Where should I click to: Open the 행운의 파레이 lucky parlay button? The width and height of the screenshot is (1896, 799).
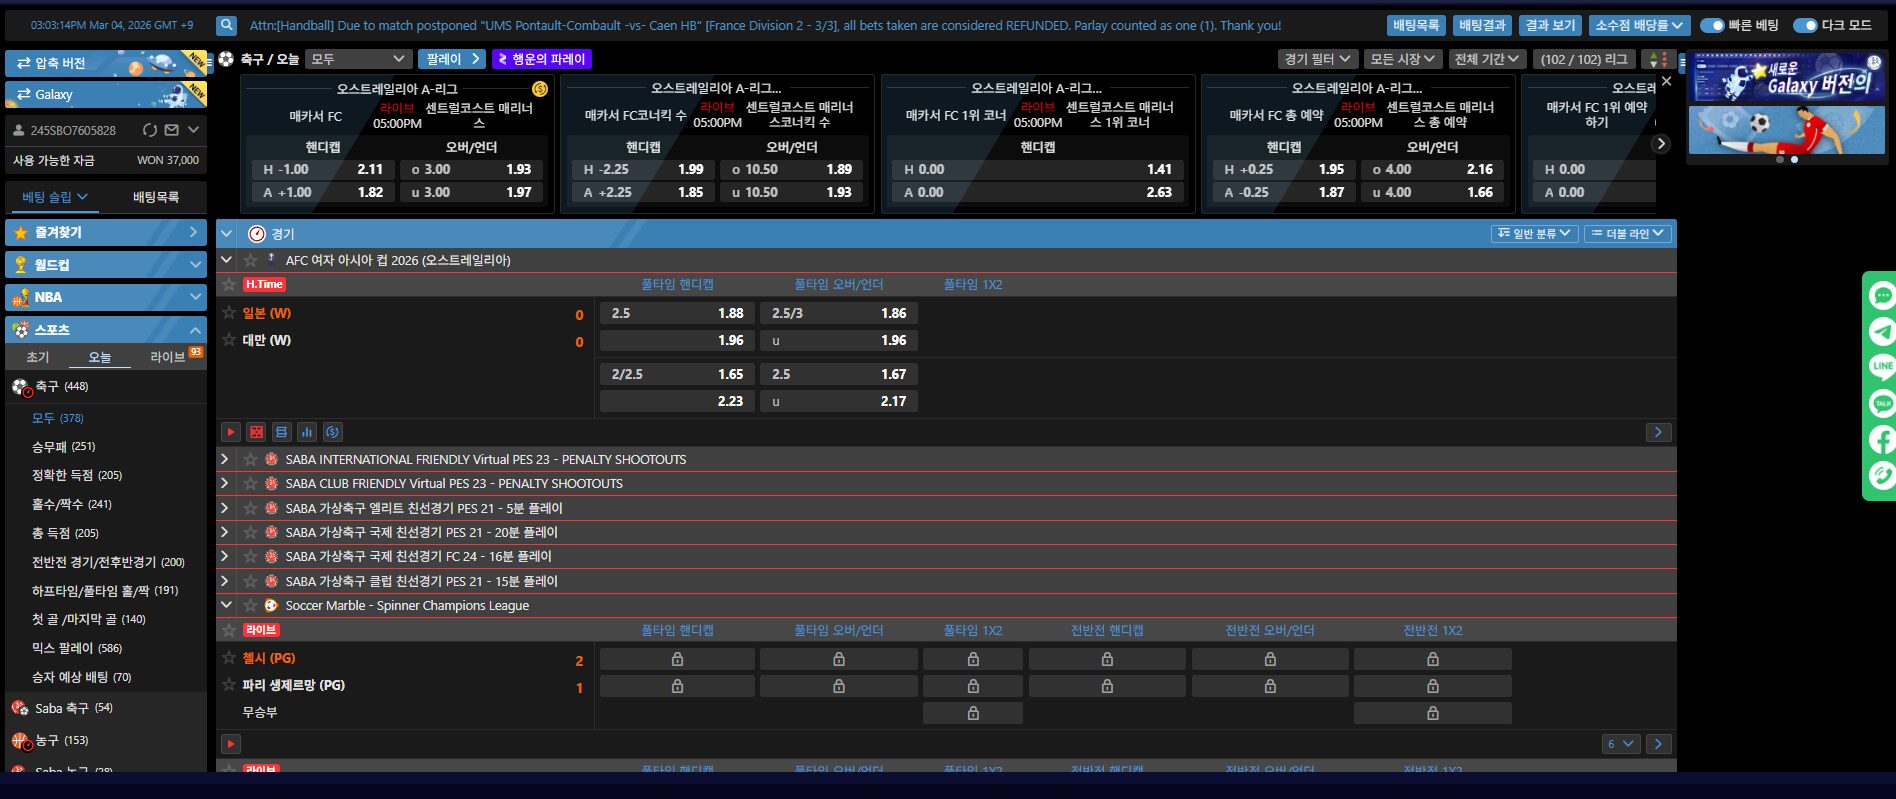[x=541, y=59]
